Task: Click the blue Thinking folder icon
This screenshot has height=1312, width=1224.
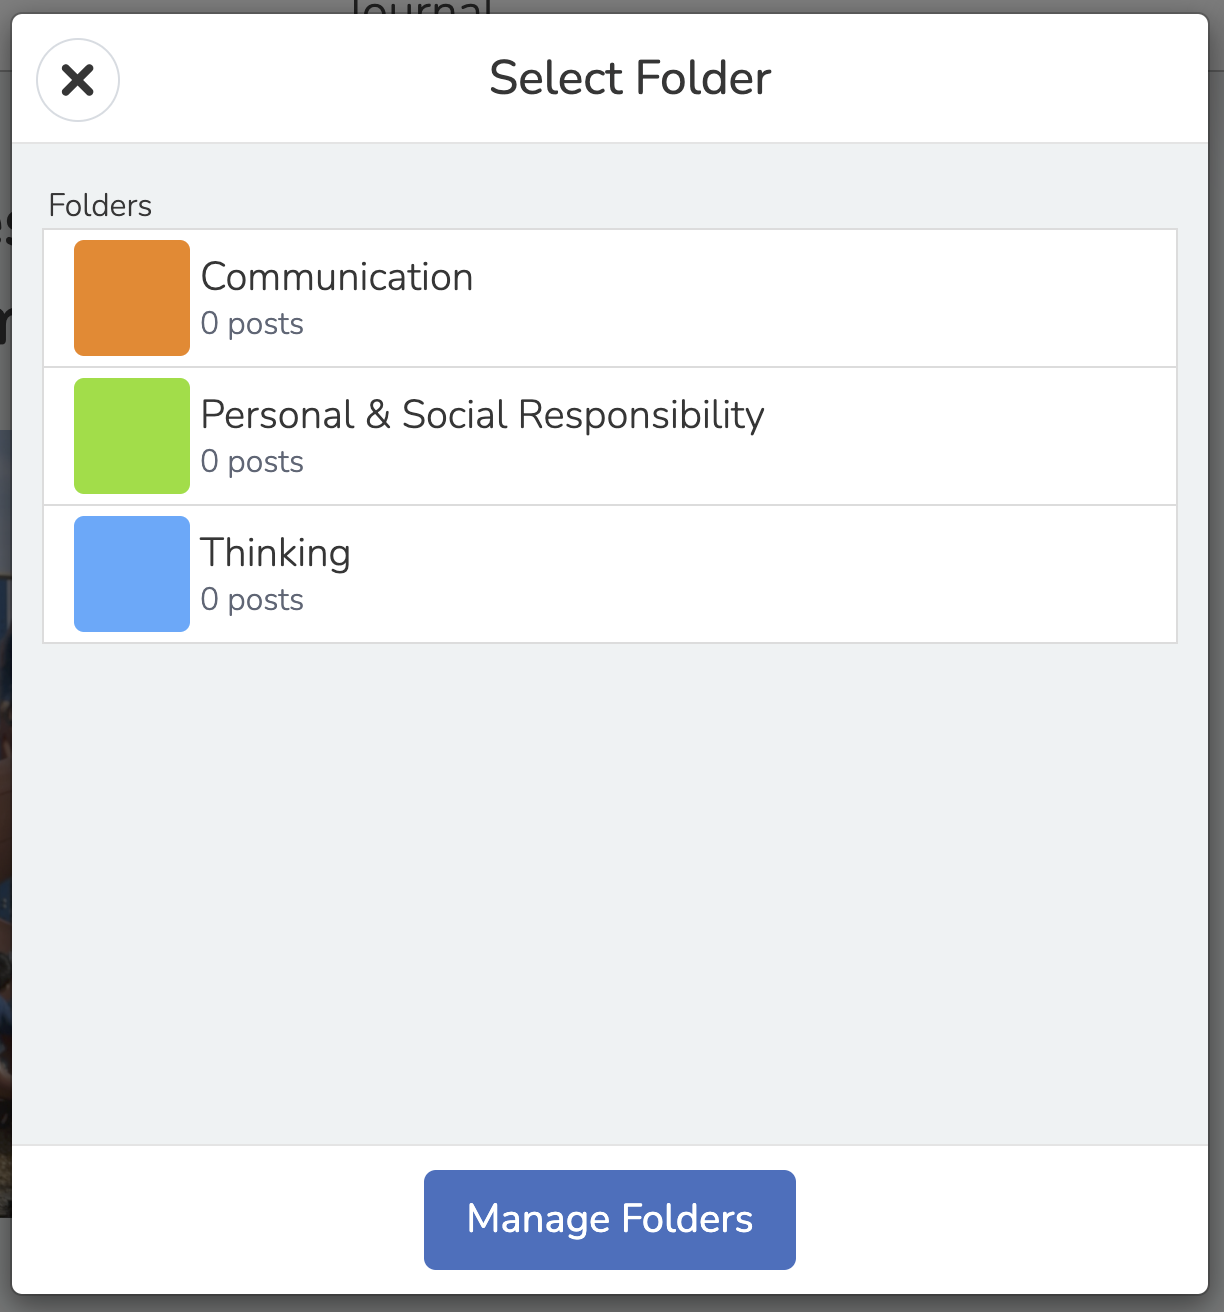Action: 131,573
